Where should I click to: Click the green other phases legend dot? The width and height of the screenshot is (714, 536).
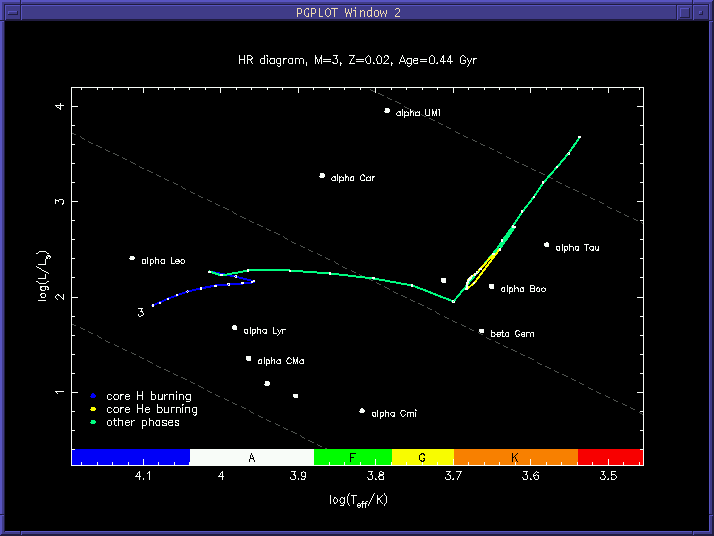click(x=93, y=422)
